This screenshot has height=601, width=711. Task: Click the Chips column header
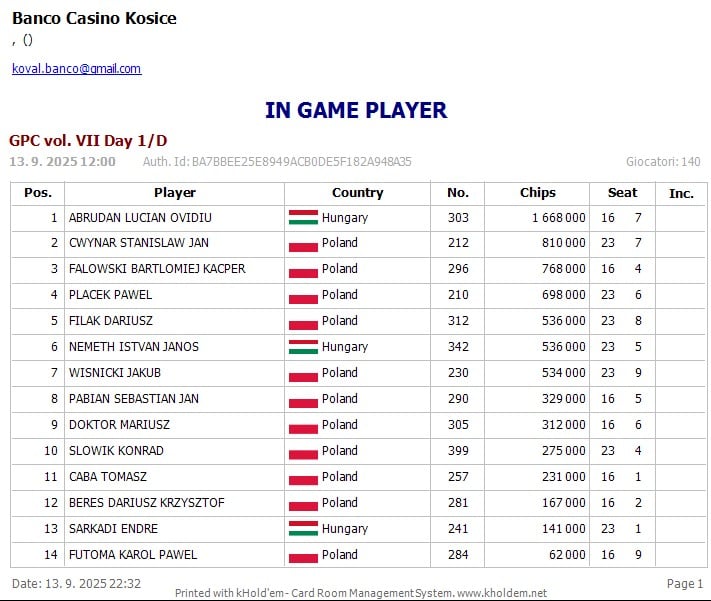[537, 193]
